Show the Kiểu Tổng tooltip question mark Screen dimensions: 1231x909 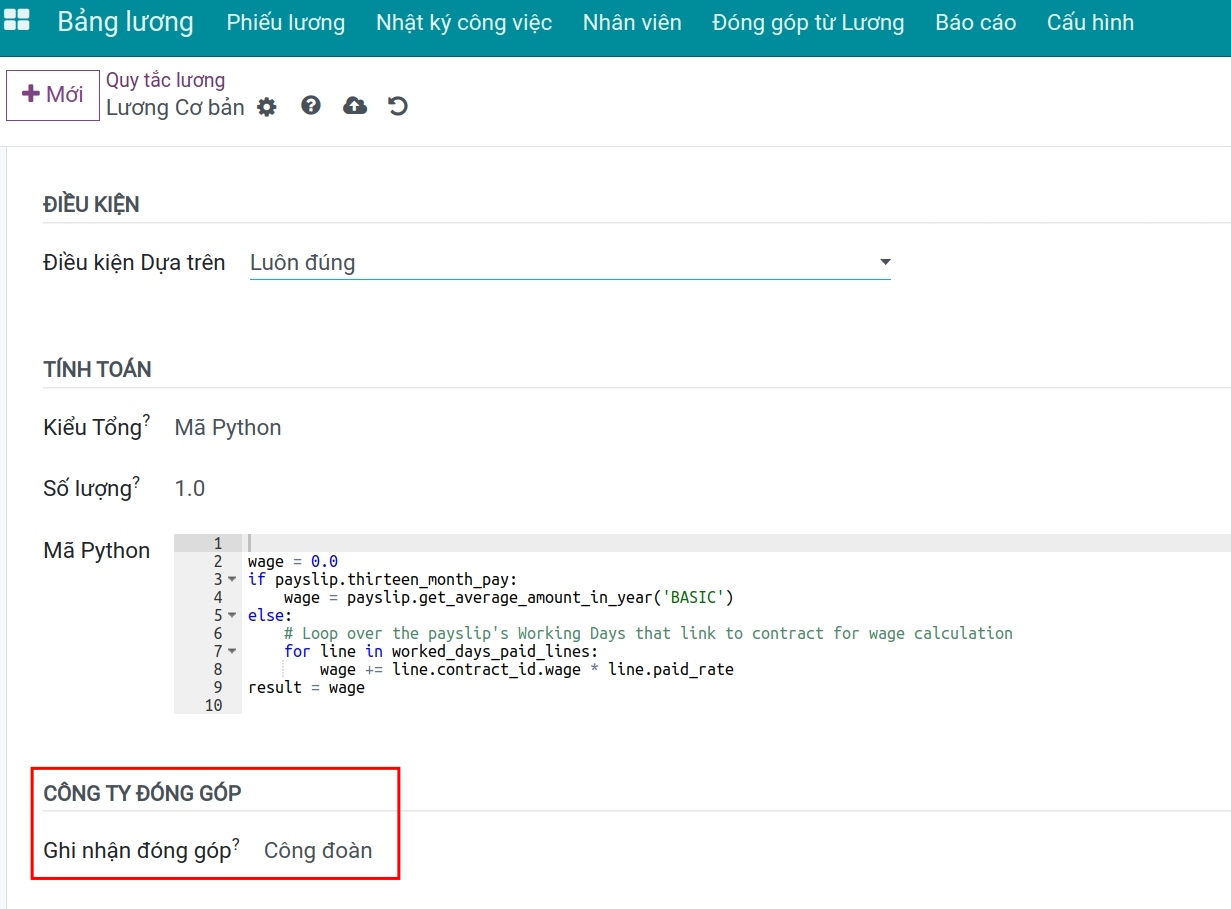click(x=146, y=420)
